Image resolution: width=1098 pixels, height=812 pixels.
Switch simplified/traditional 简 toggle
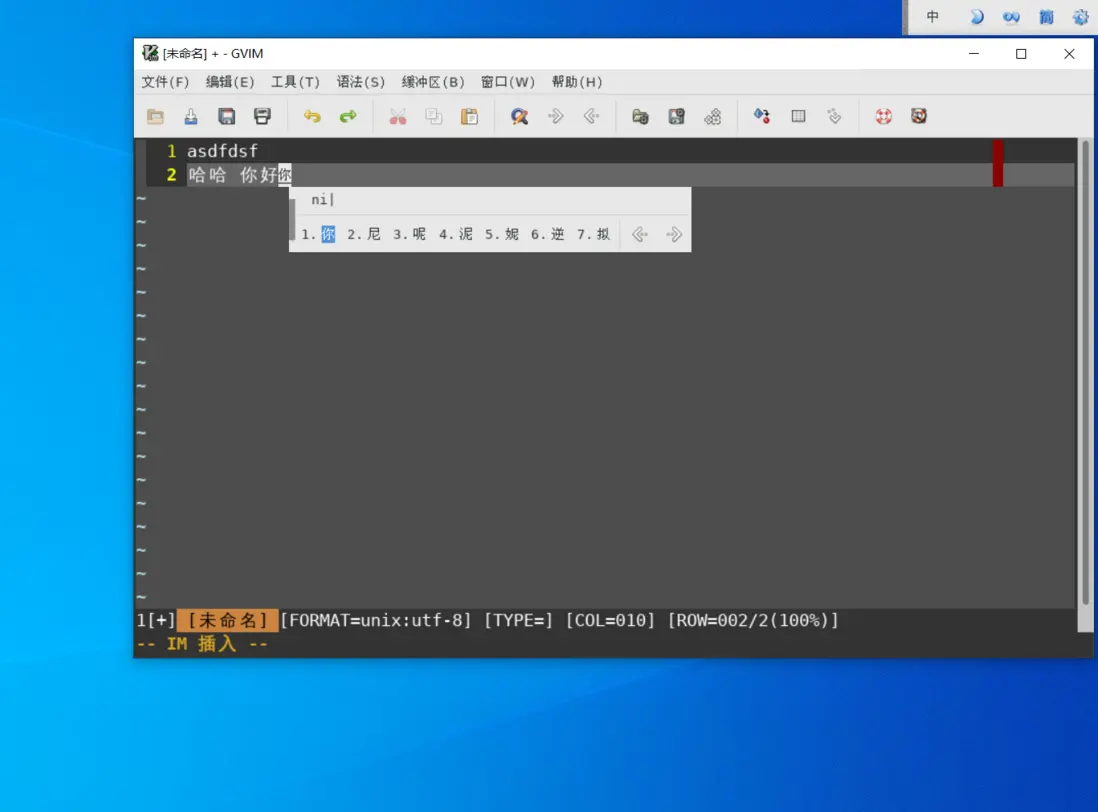pyautogui.click(x=1046, y=17)
